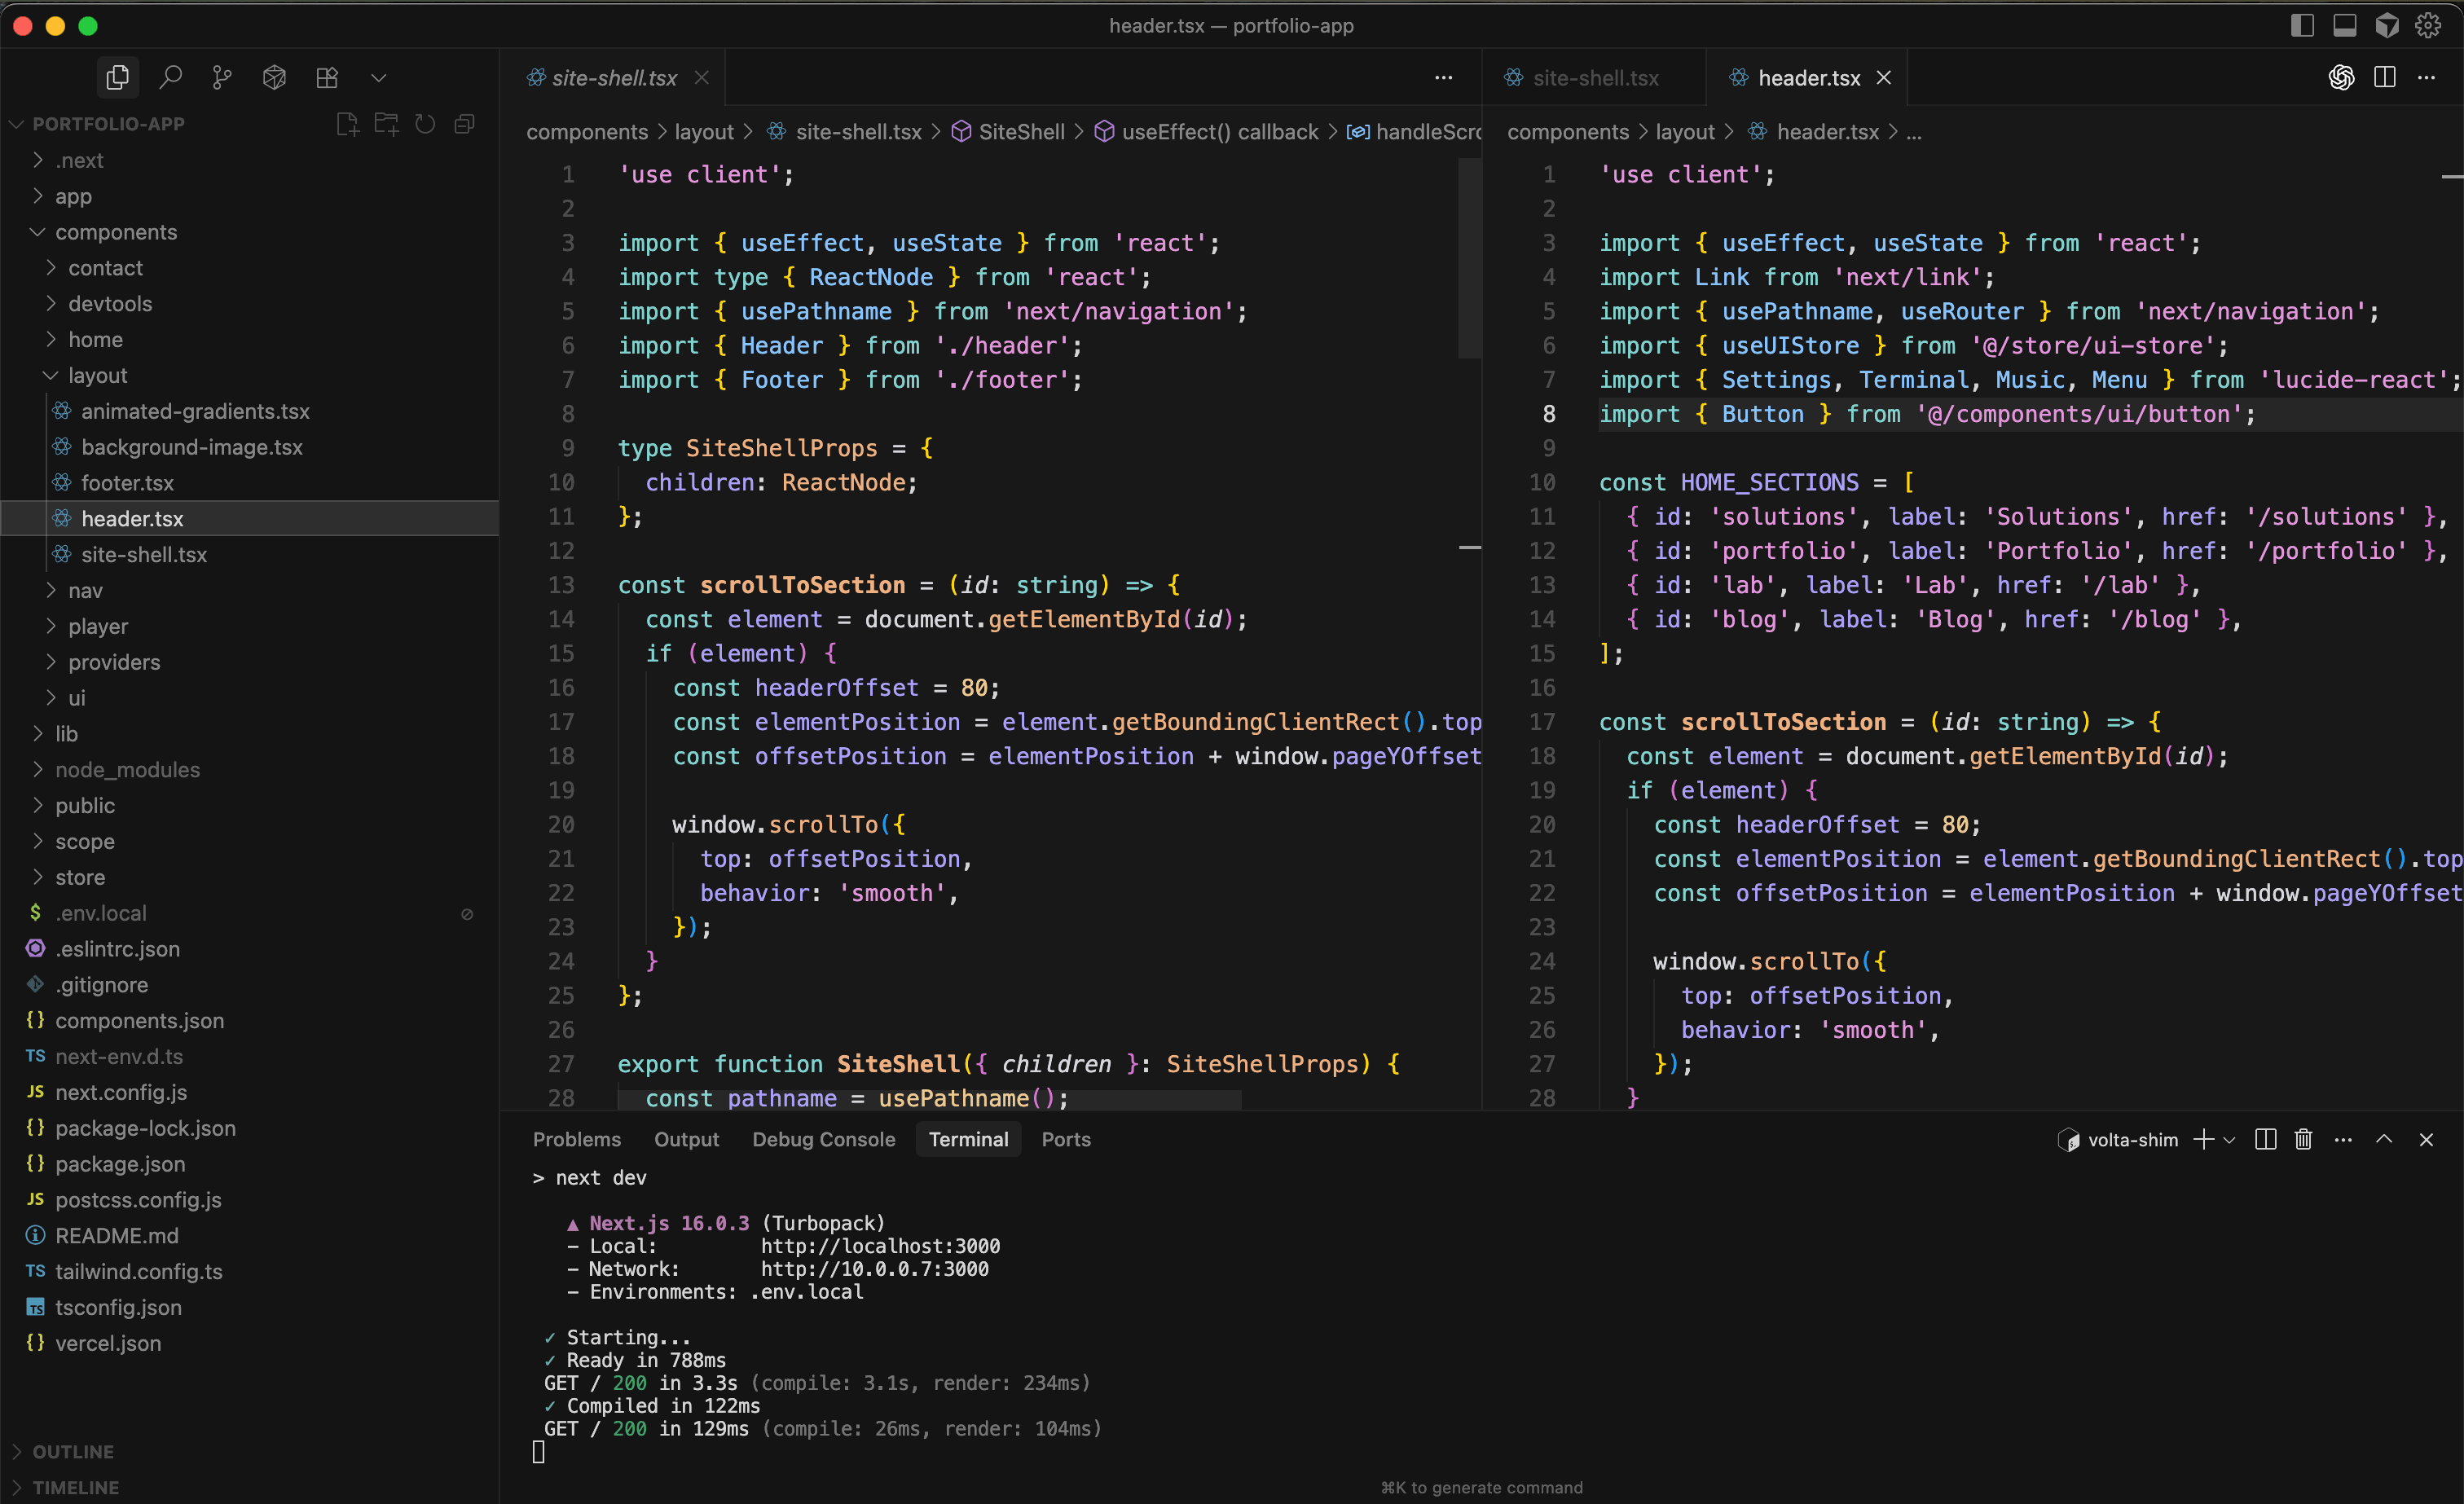2464x1504 pixels.
Task: Switch to the Output tab in the panel
Action: pyautogui.click(x=686, y=1139)
